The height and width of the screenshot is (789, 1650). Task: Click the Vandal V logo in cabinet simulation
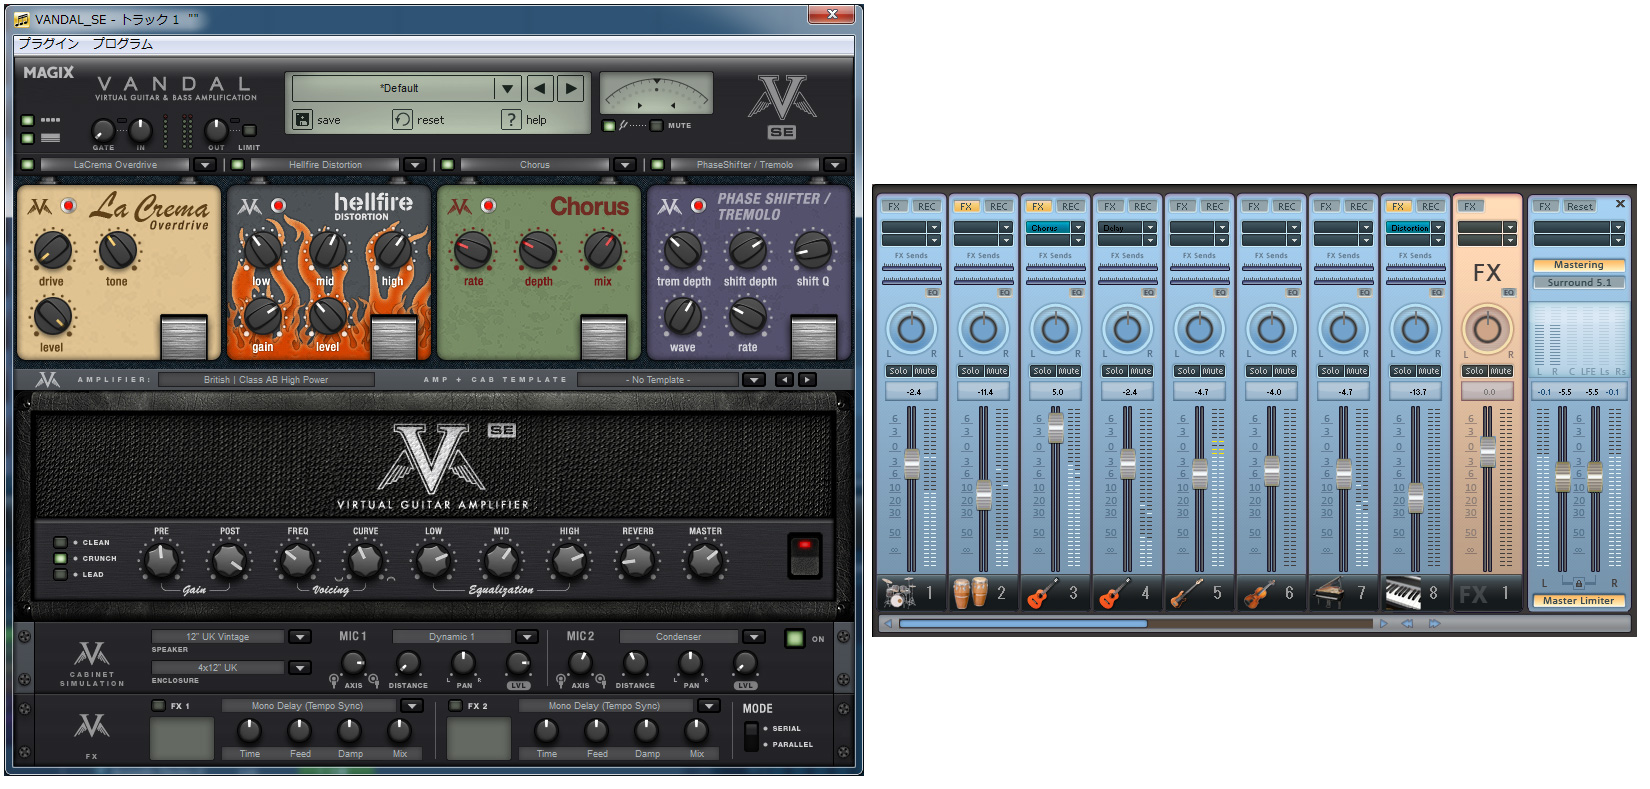[x=92, y=655]
